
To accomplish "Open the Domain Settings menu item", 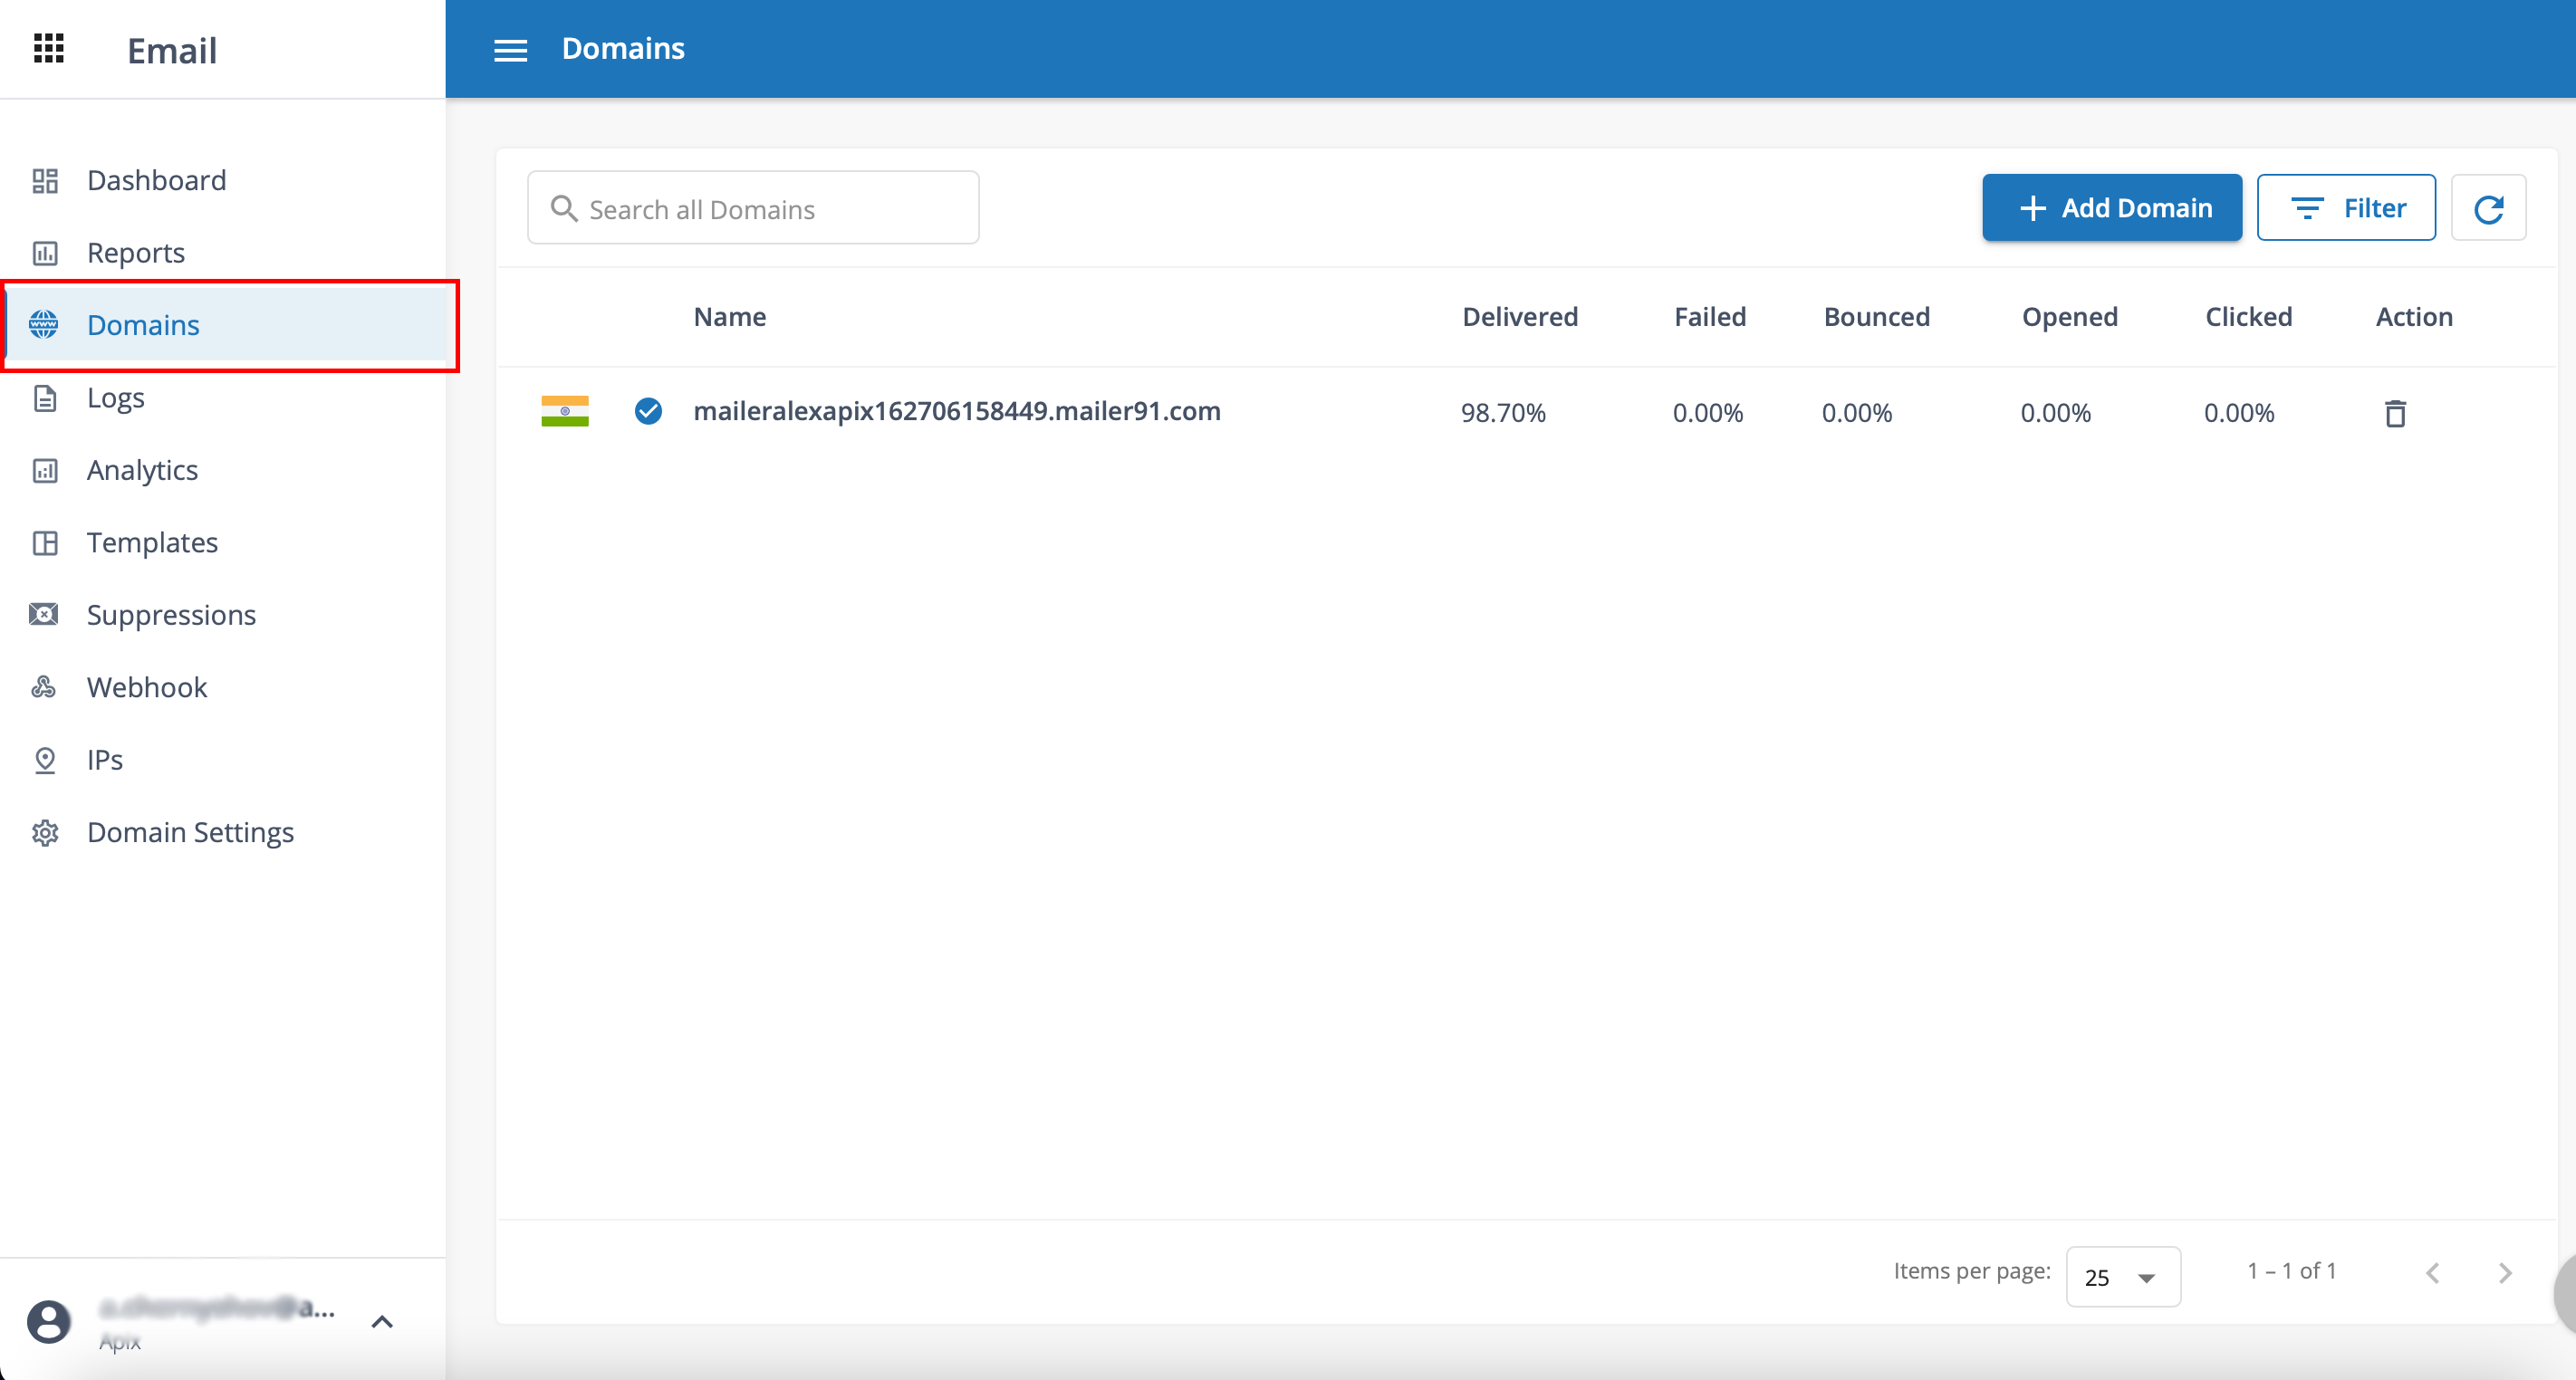I will [x=191, y=831].
